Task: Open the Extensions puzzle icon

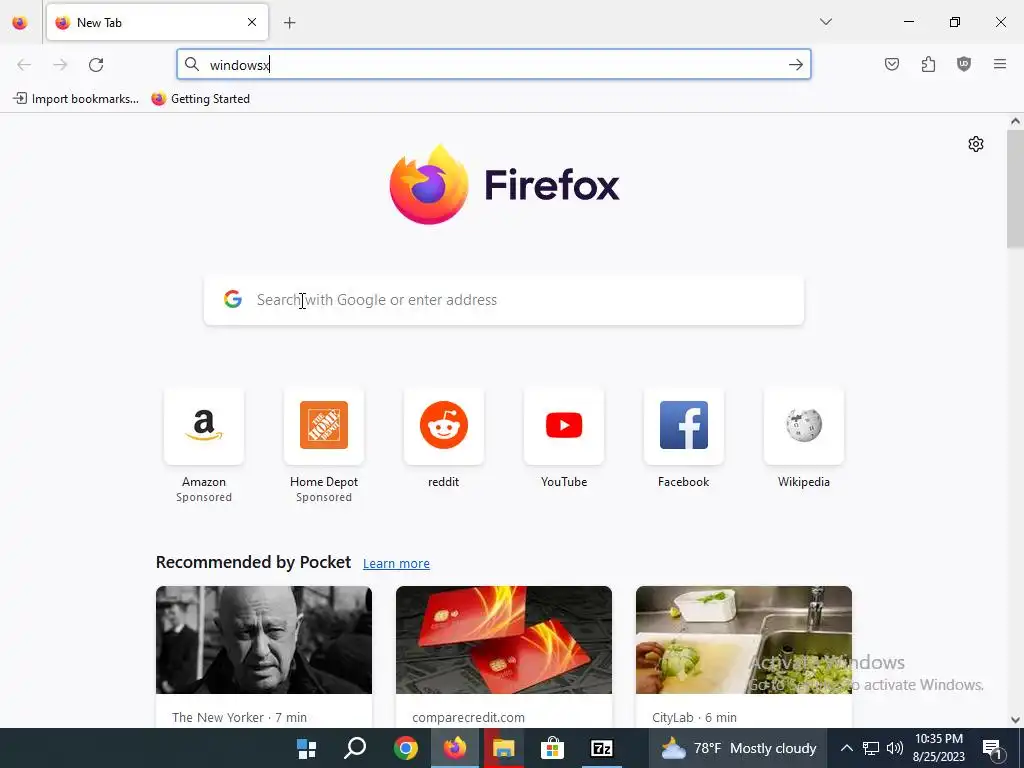Action: [928, 64]
